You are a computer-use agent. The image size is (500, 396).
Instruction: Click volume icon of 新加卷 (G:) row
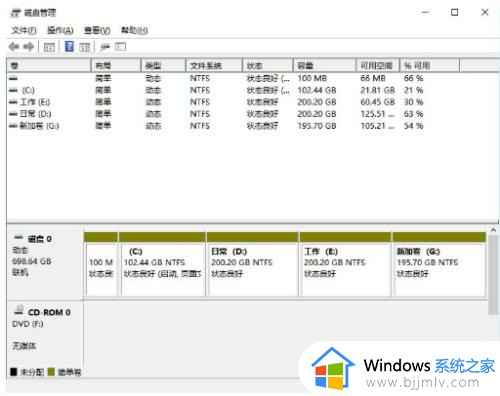(x=13, y=126)
